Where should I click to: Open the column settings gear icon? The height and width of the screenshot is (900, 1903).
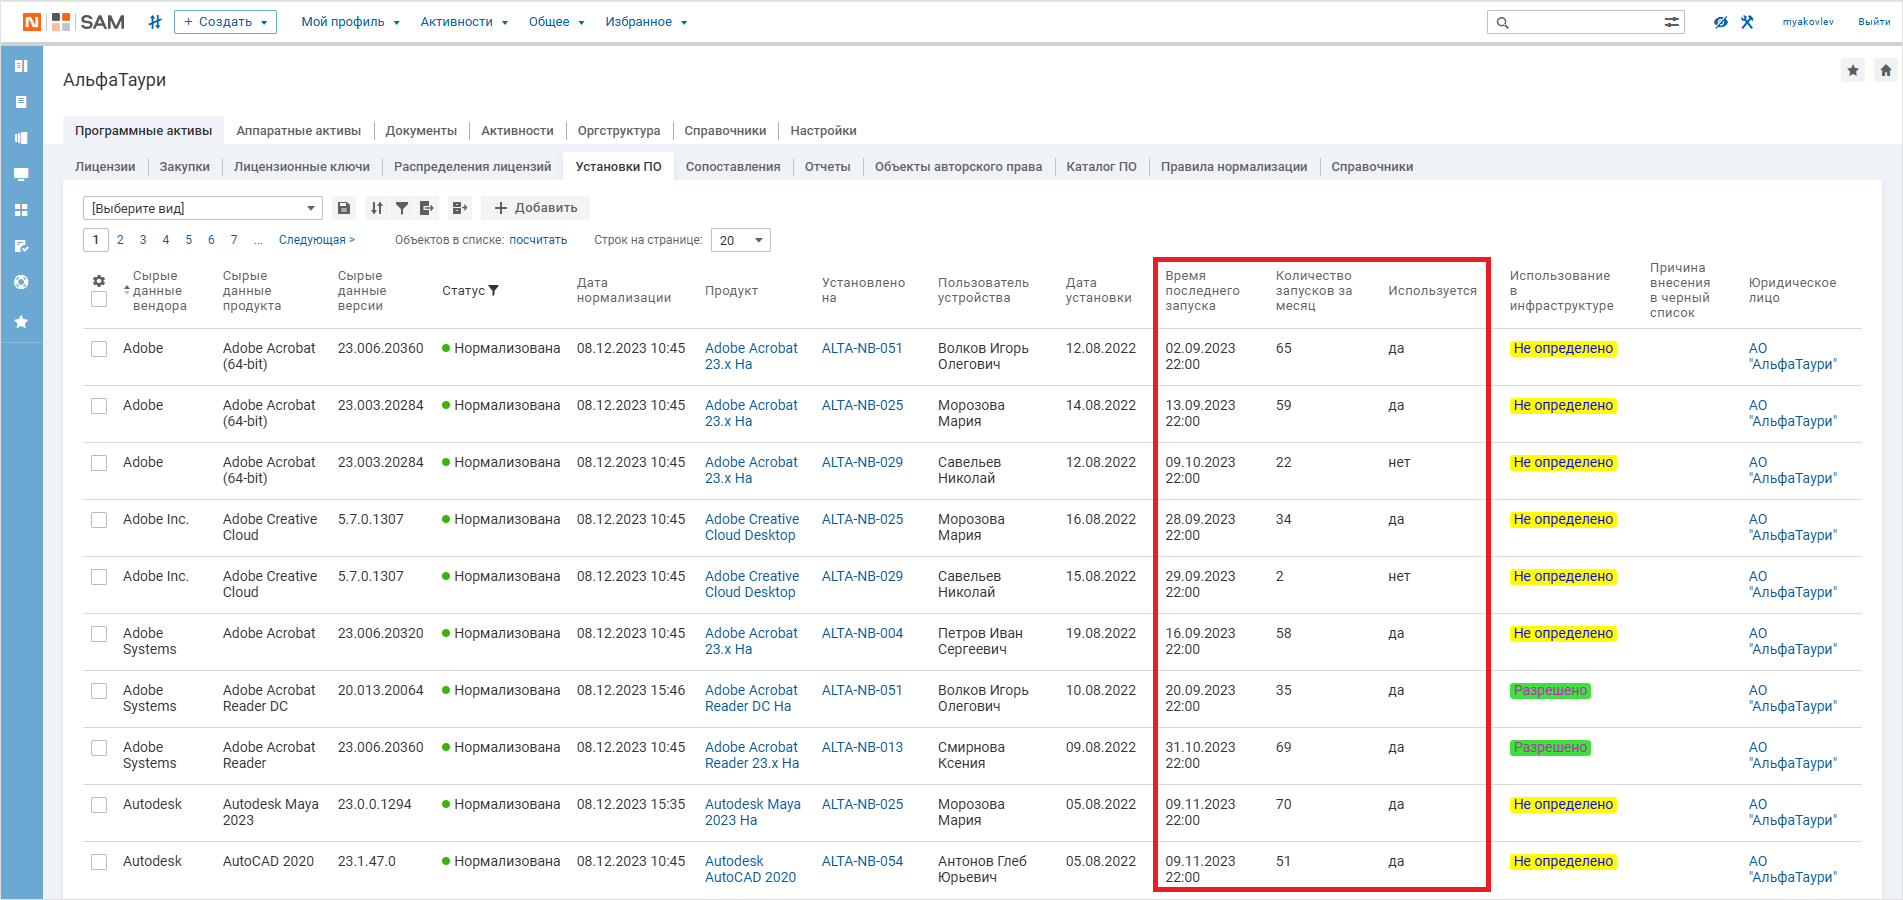click(99, 282)
